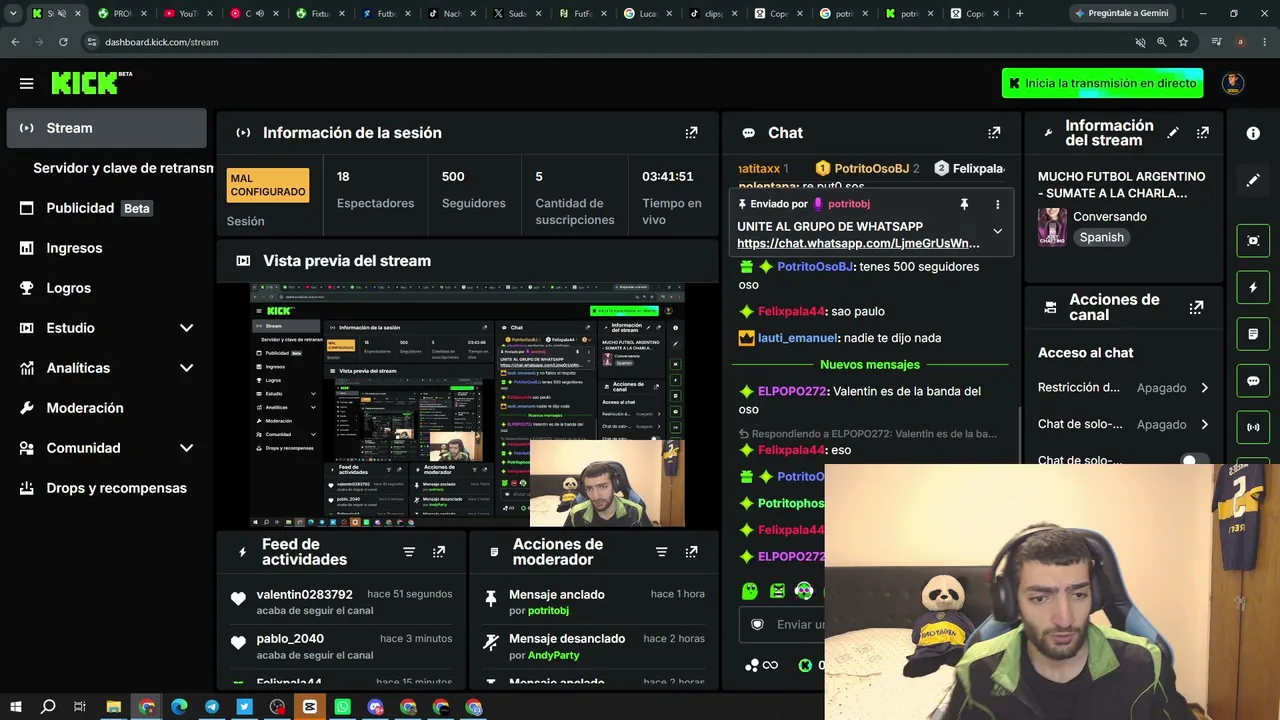Open filter options in Acciones de moderador
Image resolution: width=1280 pixels, height=720 pixels.
pyautogui.click(x=661, y=552)
